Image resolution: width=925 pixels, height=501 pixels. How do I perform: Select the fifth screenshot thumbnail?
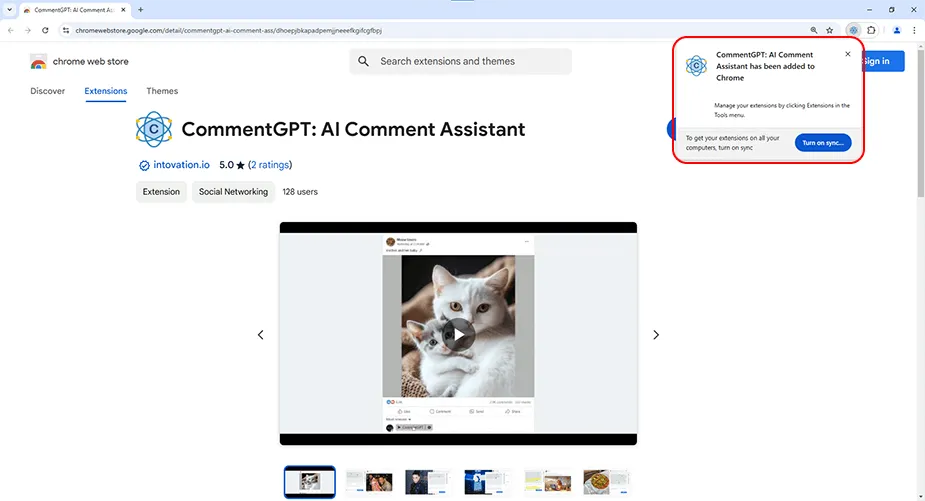[x=548, y=482]
